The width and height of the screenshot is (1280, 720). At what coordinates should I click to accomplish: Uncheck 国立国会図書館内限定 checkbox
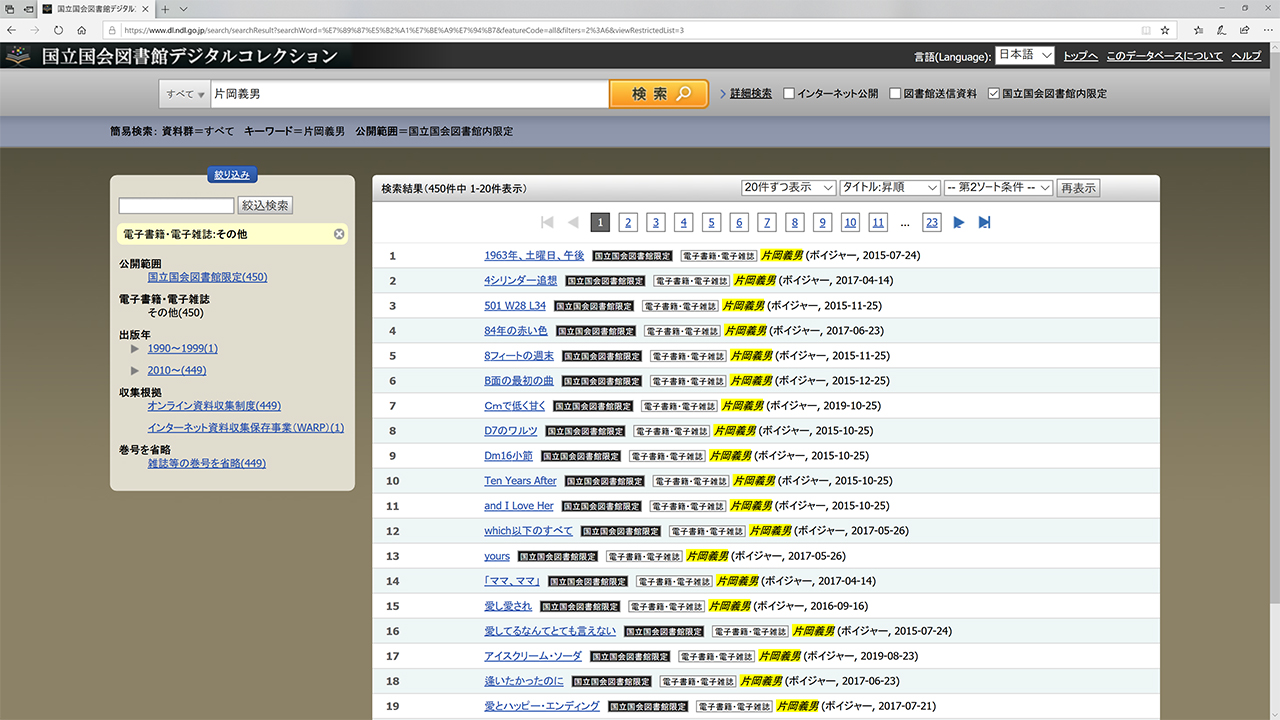(x=993, y=94)
